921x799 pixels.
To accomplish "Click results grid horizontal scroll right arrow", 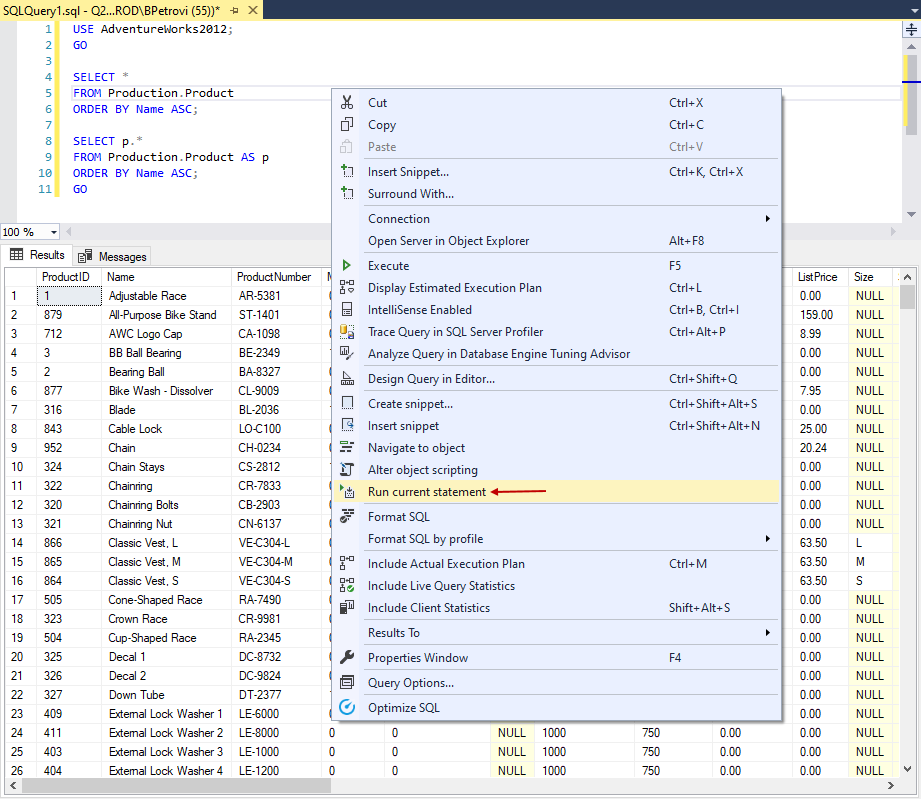I will (x=890, y=785).
